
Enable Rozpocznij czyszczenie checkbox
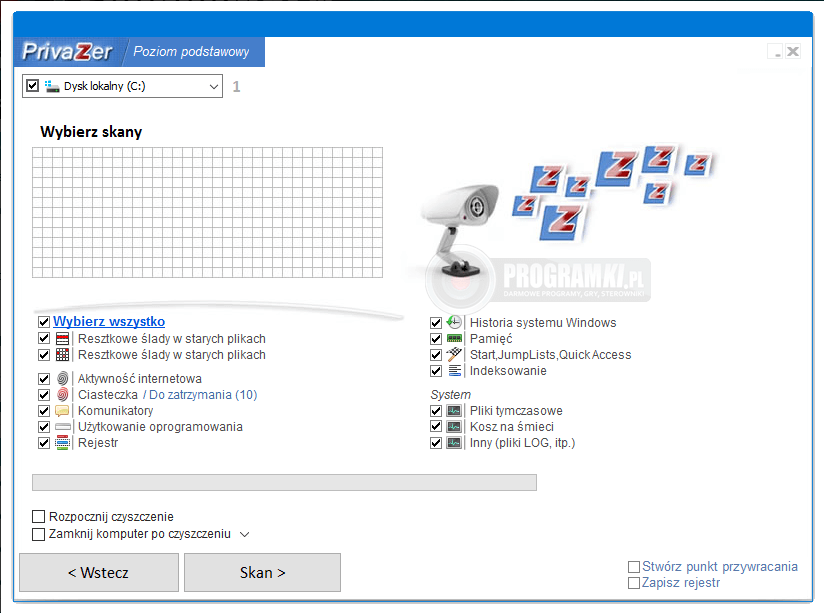click(x=38, y=517)
